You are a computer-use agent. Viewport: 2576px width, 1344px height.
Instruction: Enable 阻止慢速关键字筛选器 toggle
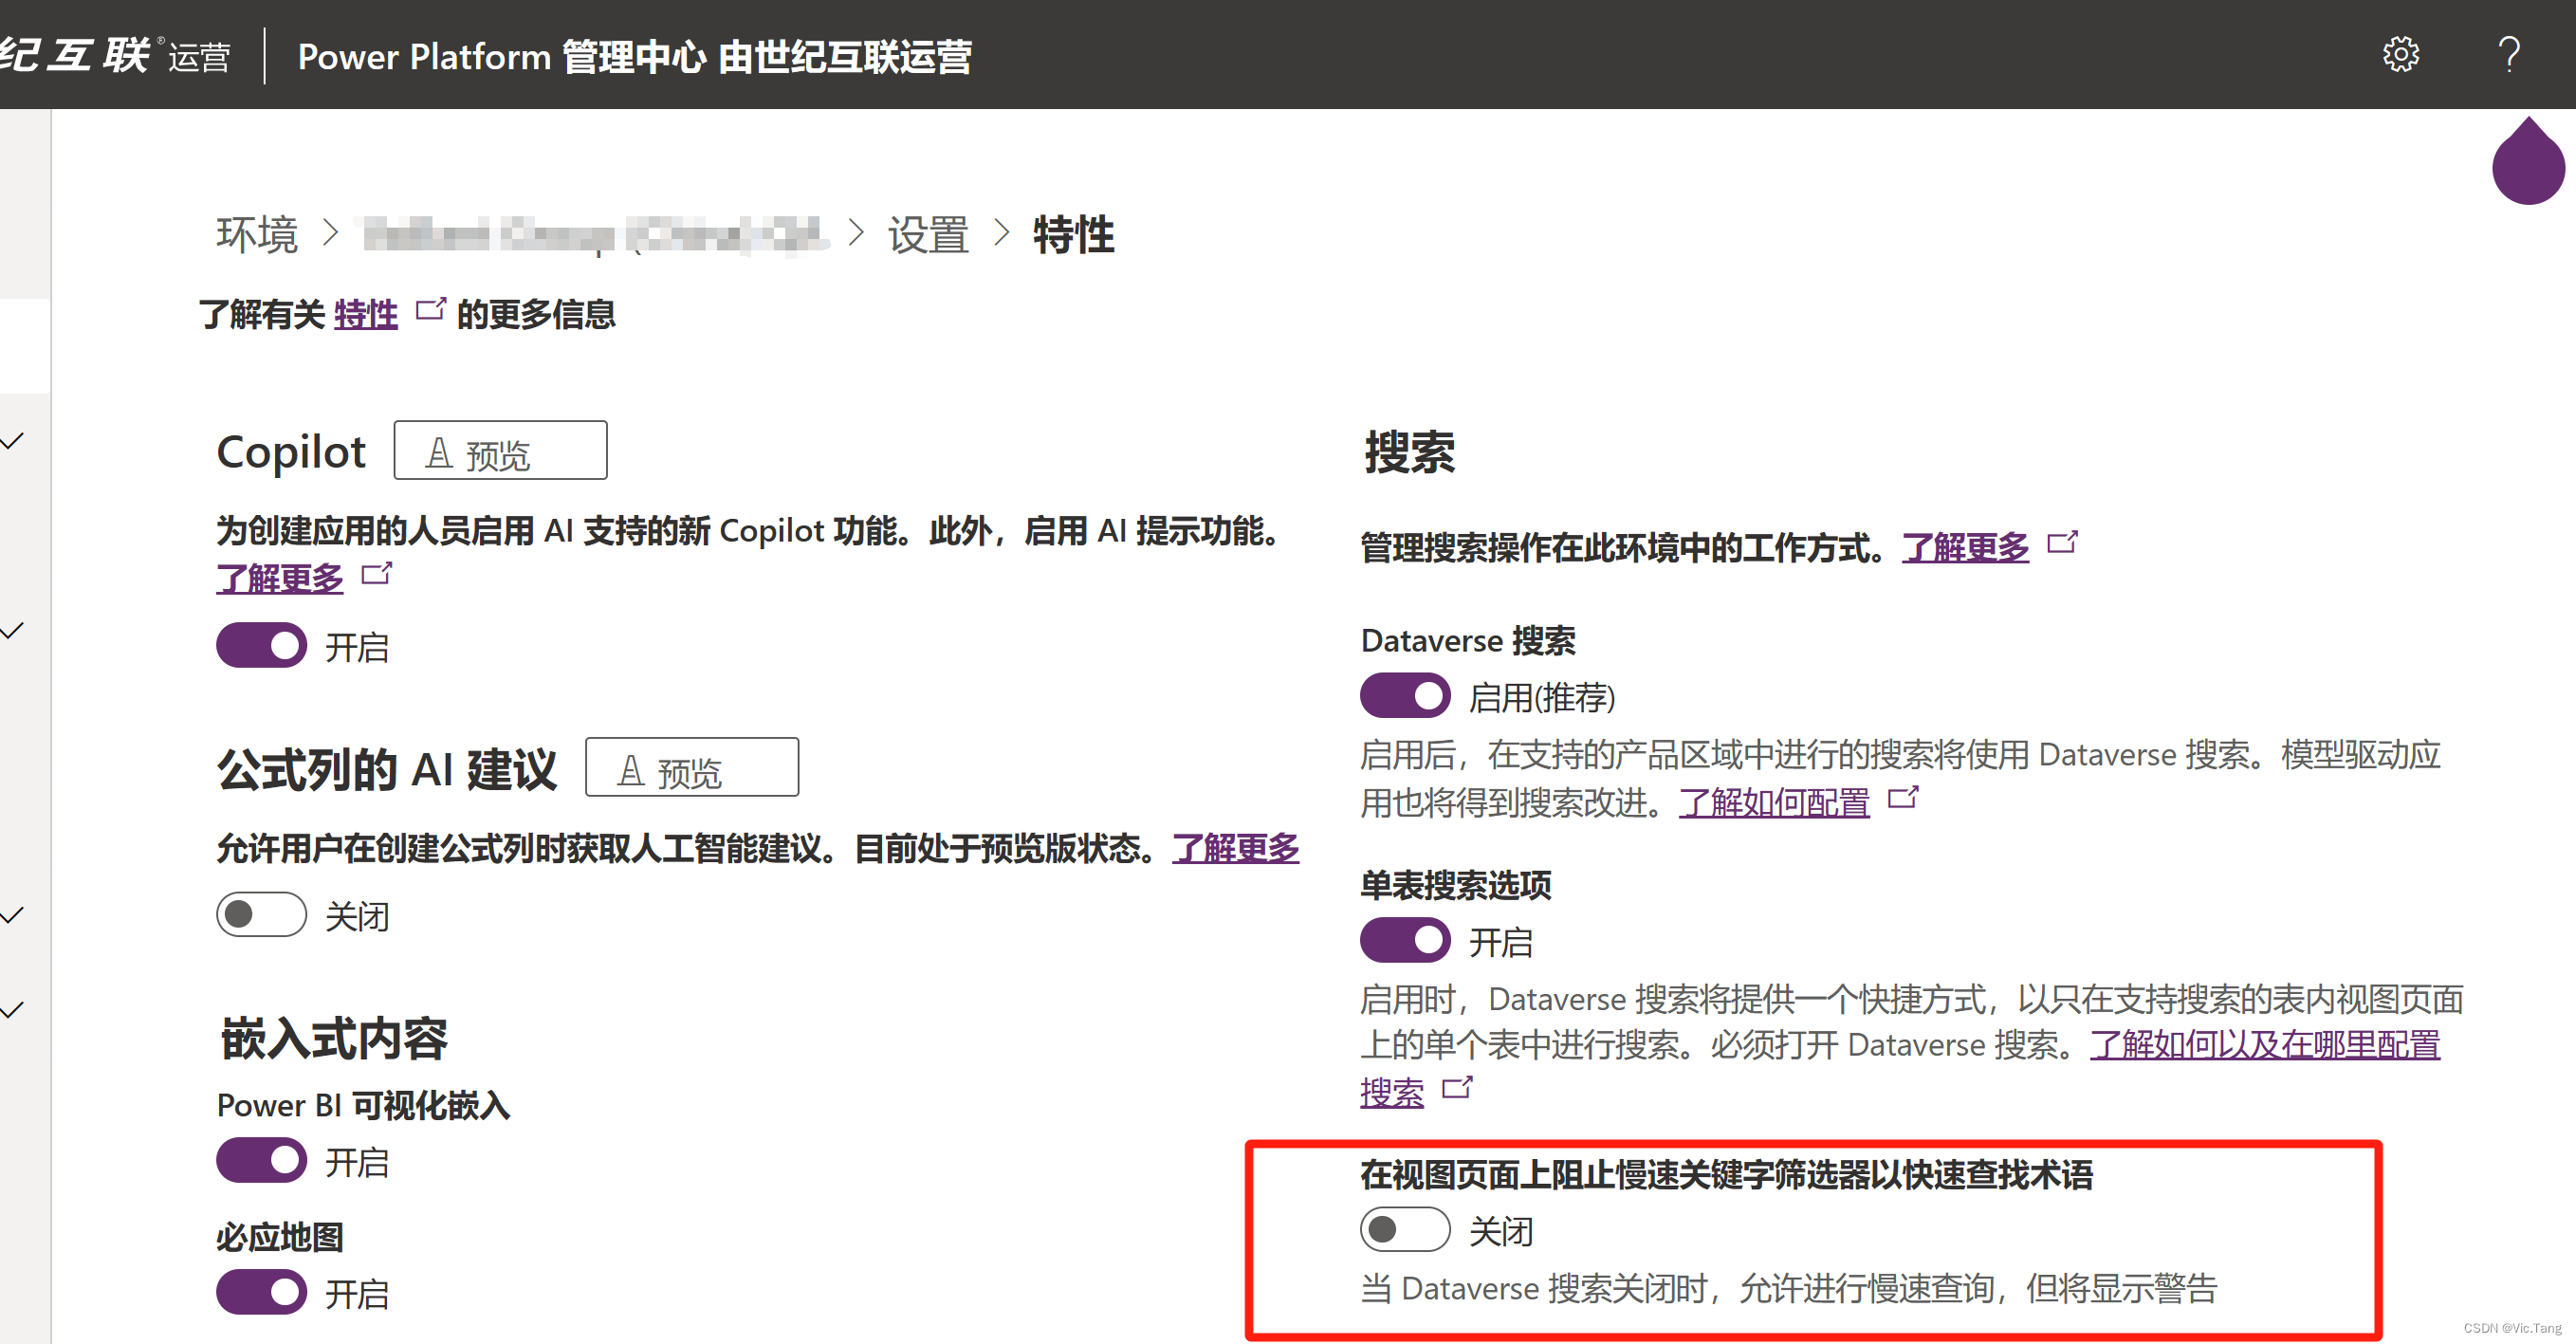pos(1405,1229)
